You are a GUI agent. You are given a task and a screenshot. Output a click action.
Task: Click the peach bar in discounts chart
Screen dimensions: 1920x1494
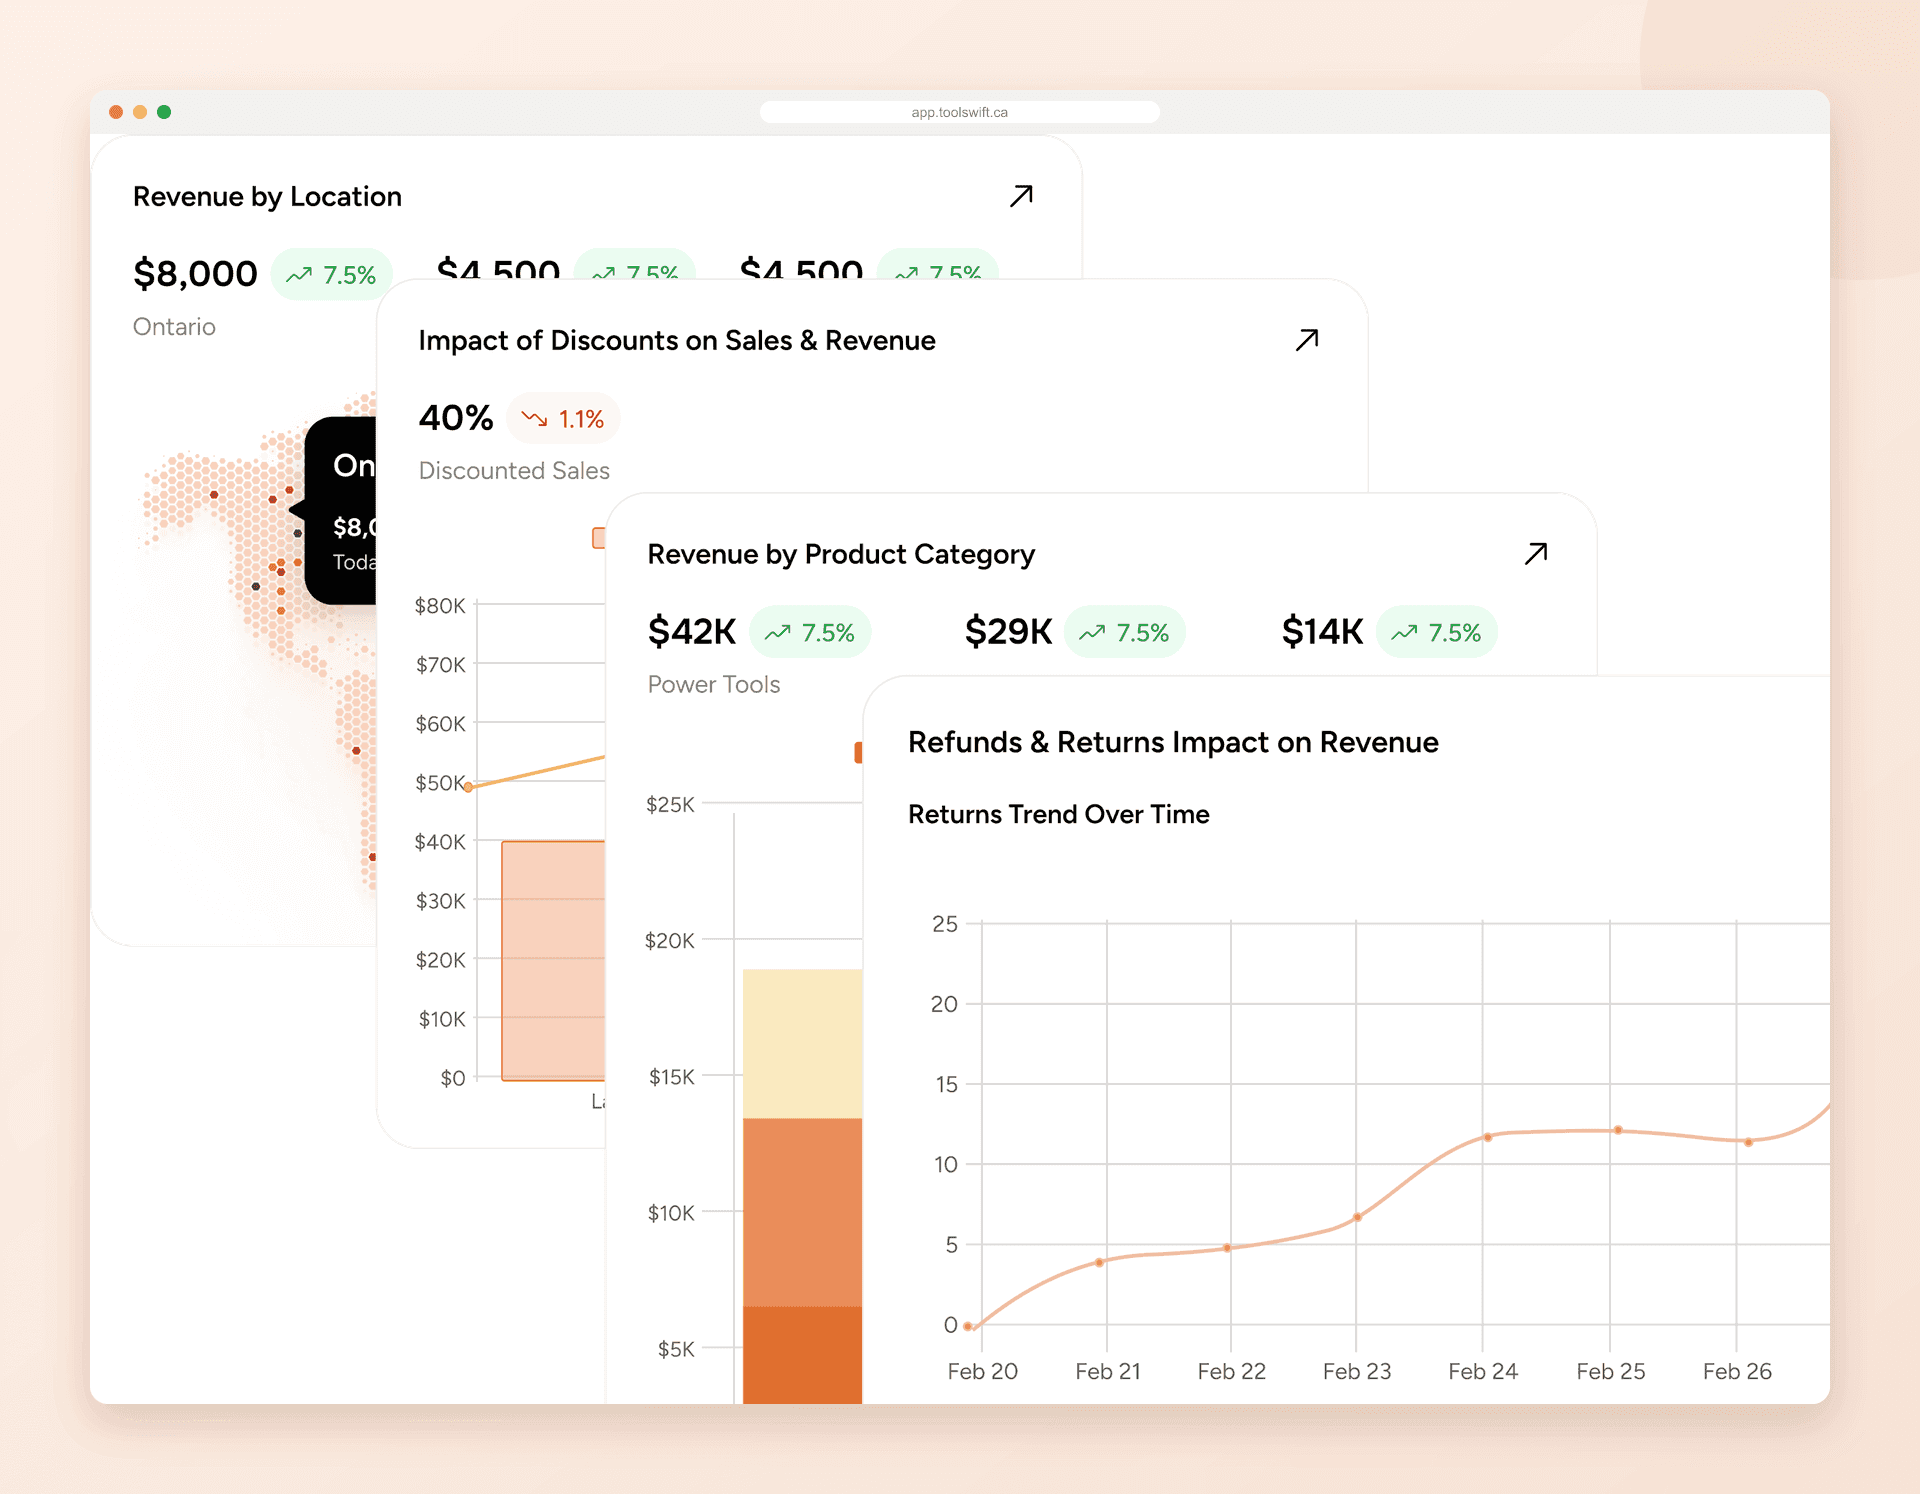(554, 960)
